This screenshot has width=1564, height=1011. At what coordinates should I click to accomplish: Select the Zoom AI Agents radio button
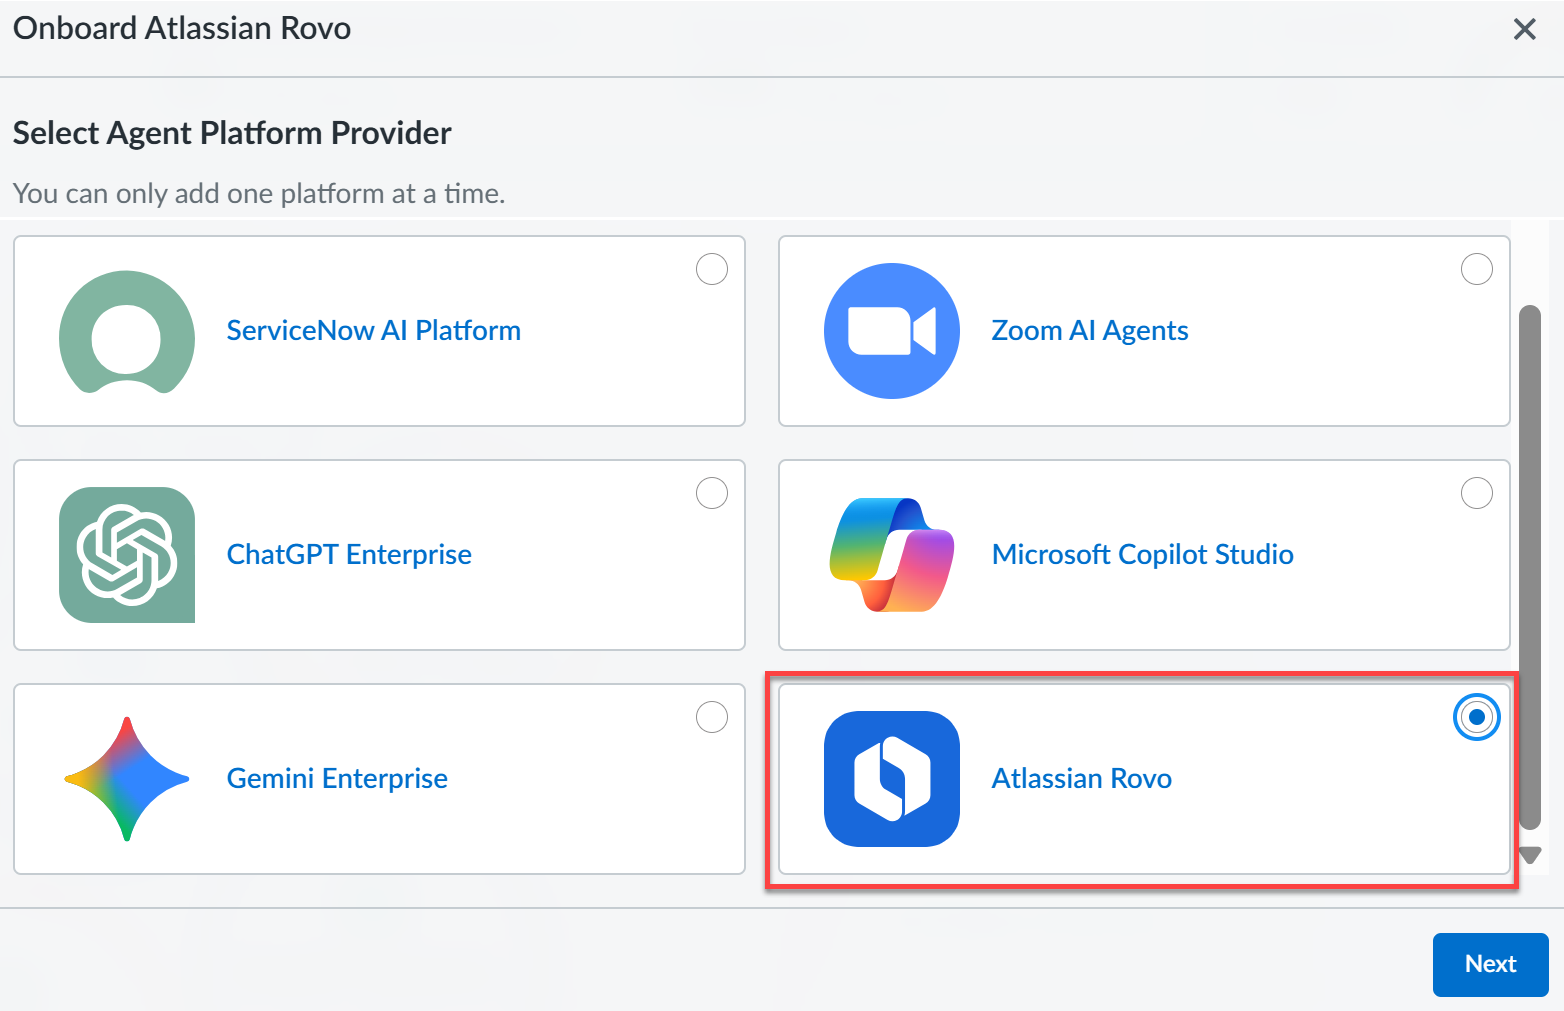point(1476,269)
